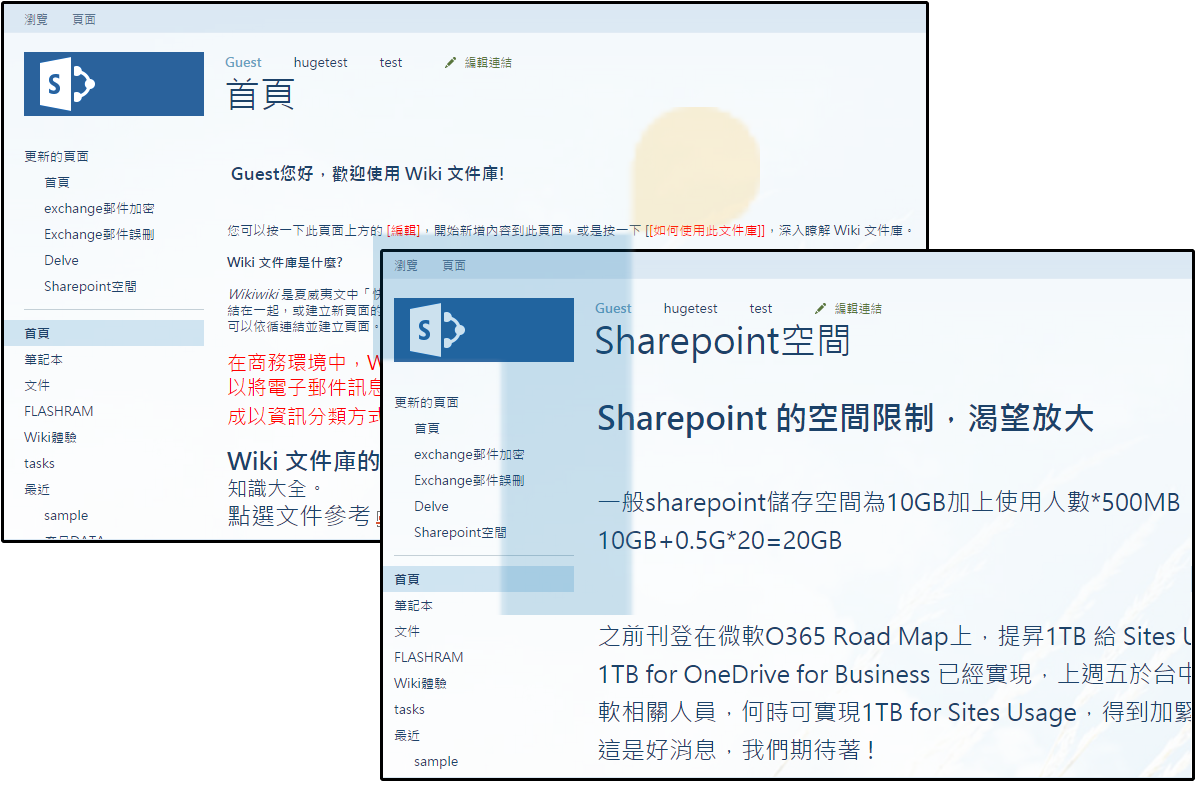Open exchange郵件加密 in the back window sidebar
Screen dimensions: 1200x800
[x=99, y=208]
